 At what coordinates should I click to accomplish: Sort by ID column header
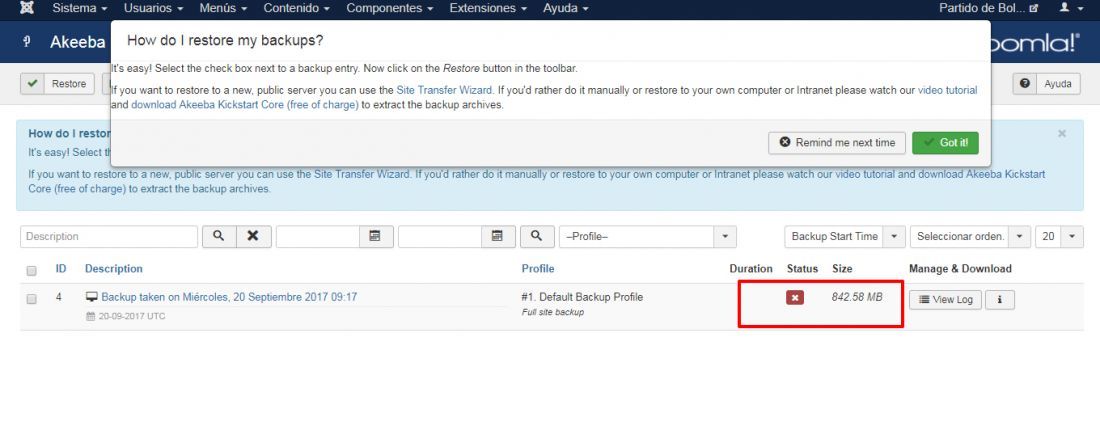[61, 269]
